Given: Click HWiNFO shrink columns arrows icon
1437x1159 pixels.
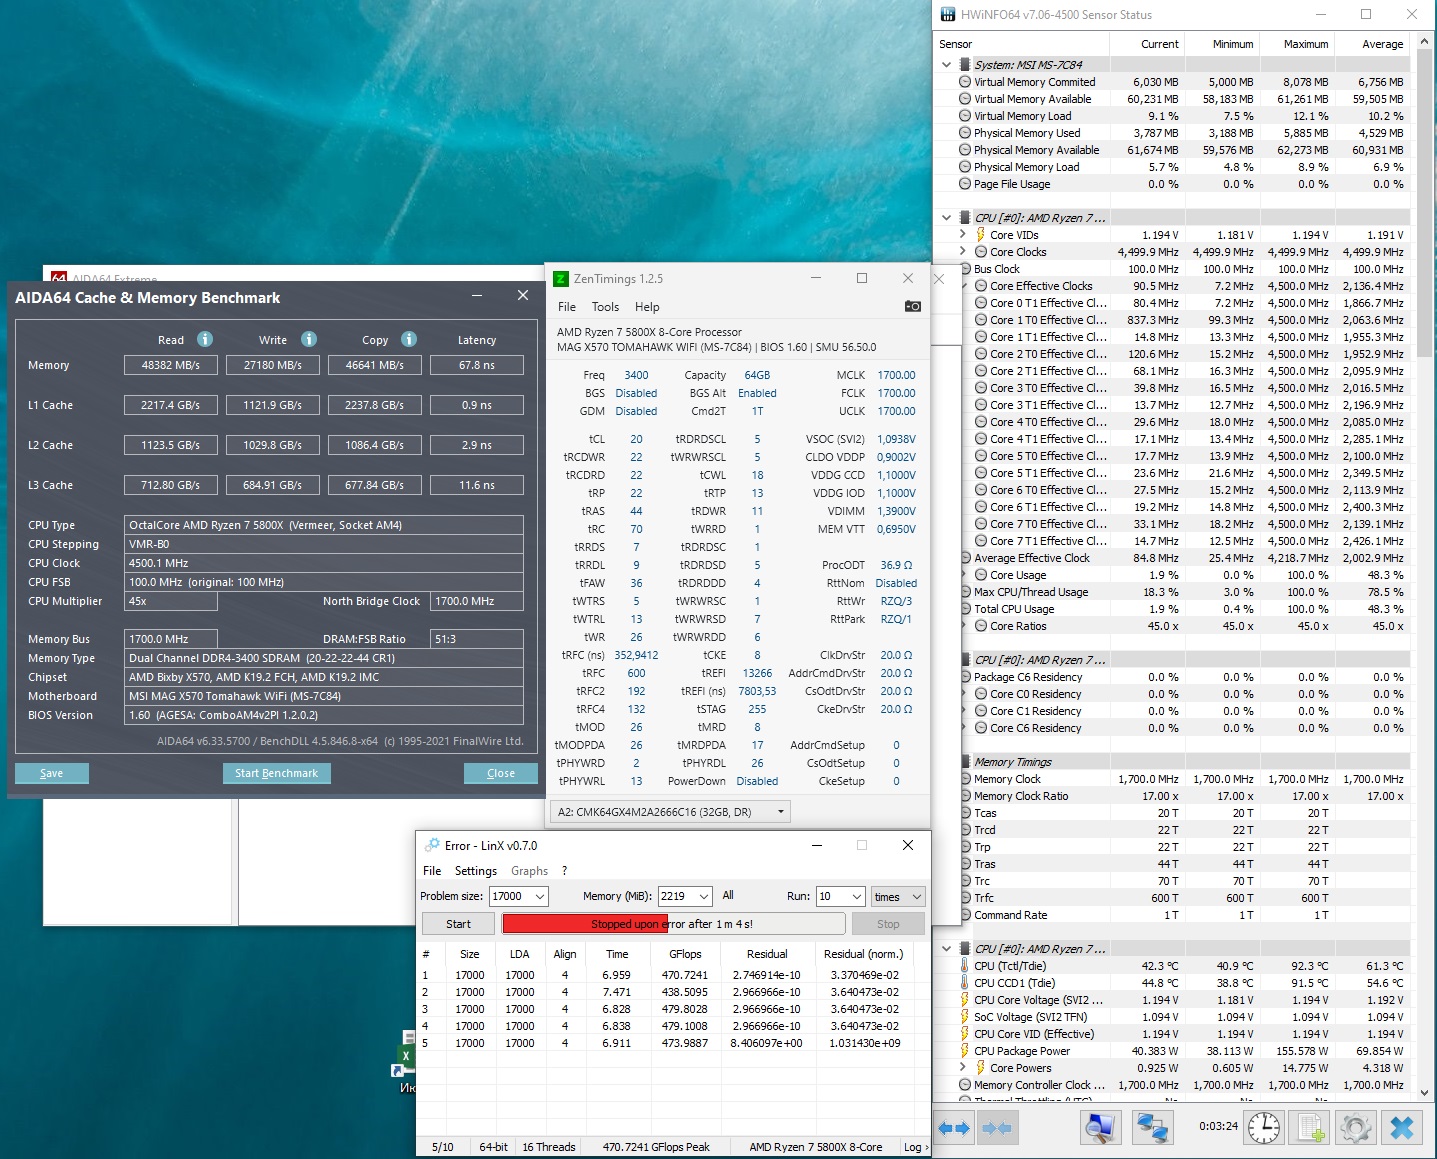Looking at the screenshot, I should [x=997, y=1128].
